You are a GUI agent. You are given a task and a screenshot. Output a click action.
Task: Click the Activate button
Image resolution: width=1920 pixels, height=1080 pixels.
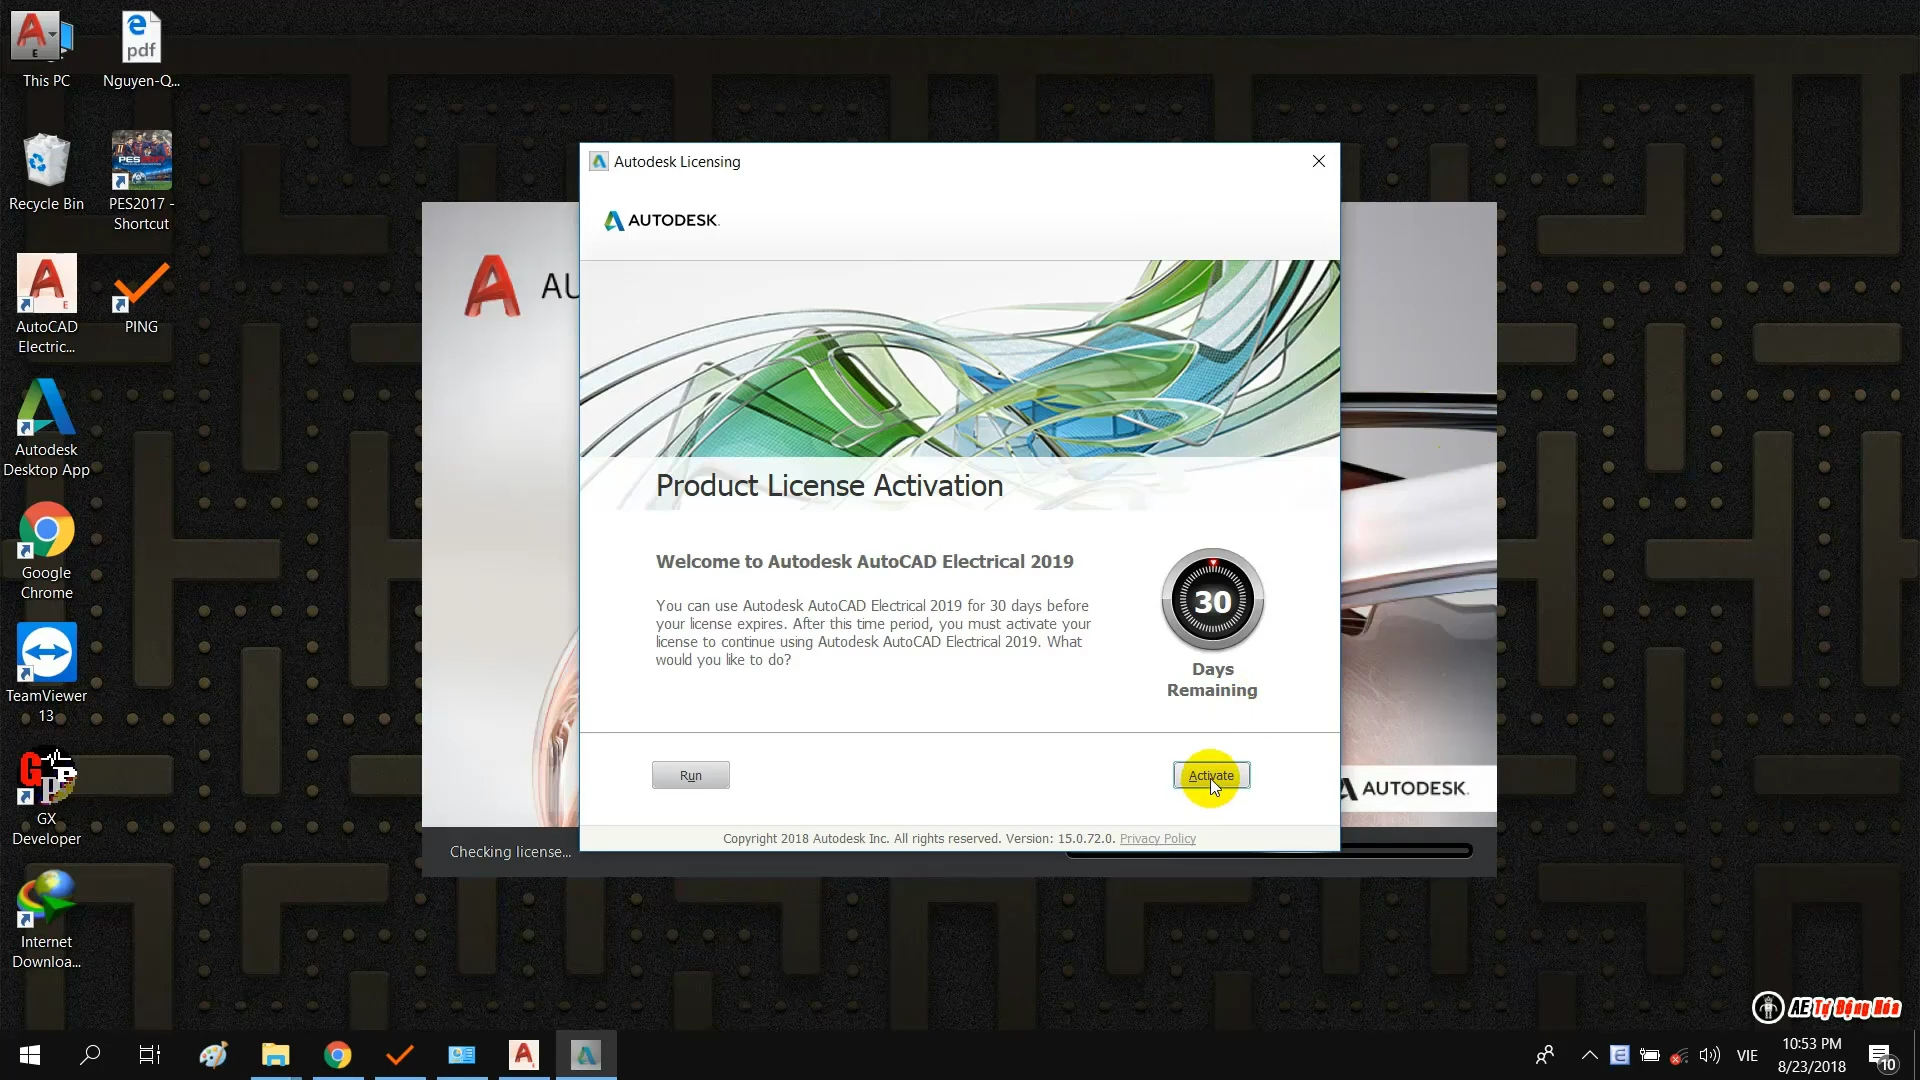coord(1211,775)
